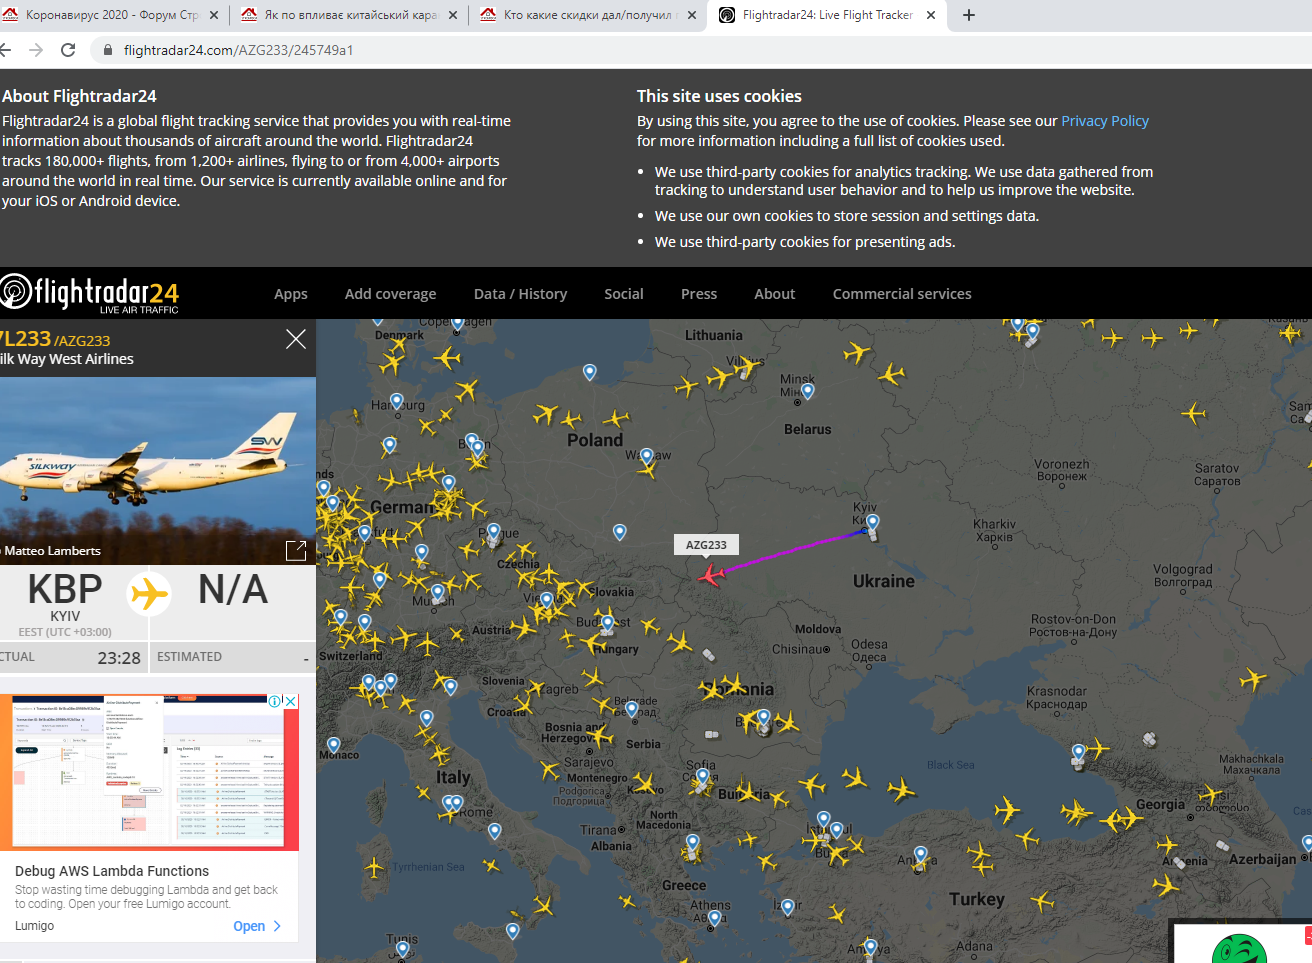This screenshot has width=1312, height=963.
Task: Click the ad info icon
Action: [x=275, y=701]
